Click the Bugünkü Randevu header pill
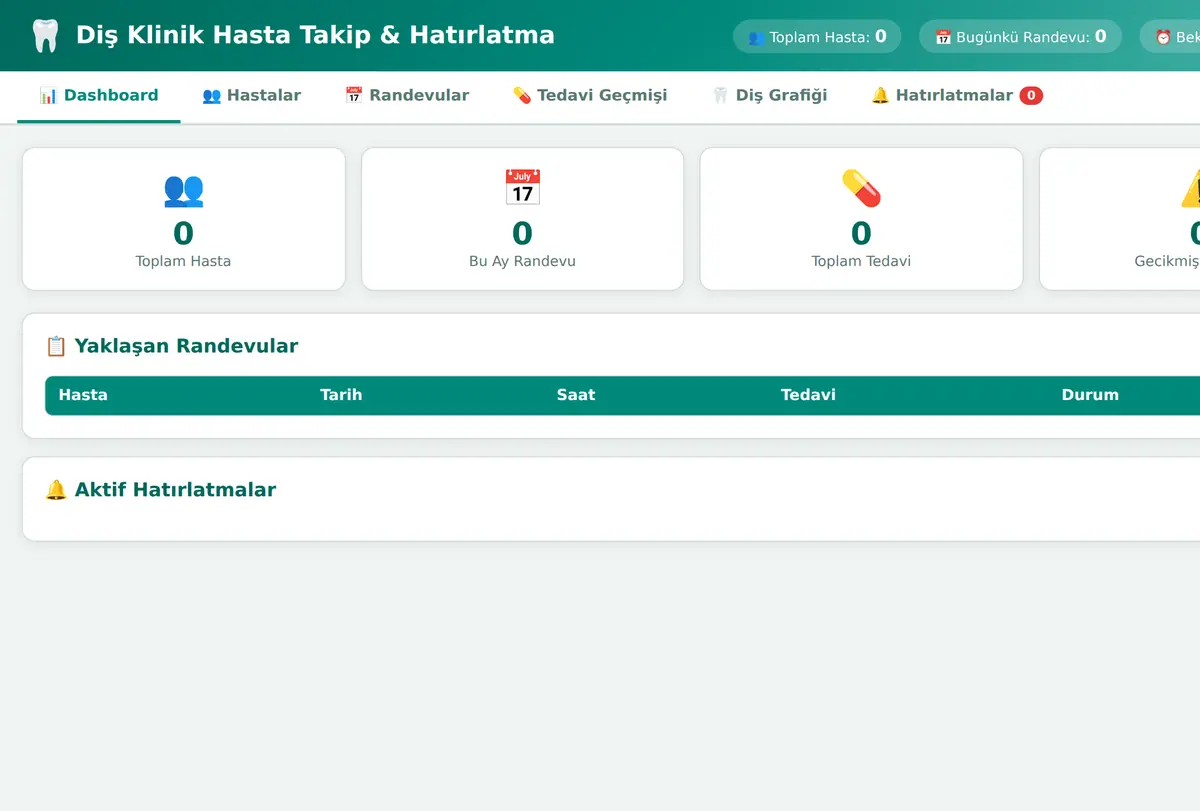The image size is (1200, 811). tap(1020, 37)
